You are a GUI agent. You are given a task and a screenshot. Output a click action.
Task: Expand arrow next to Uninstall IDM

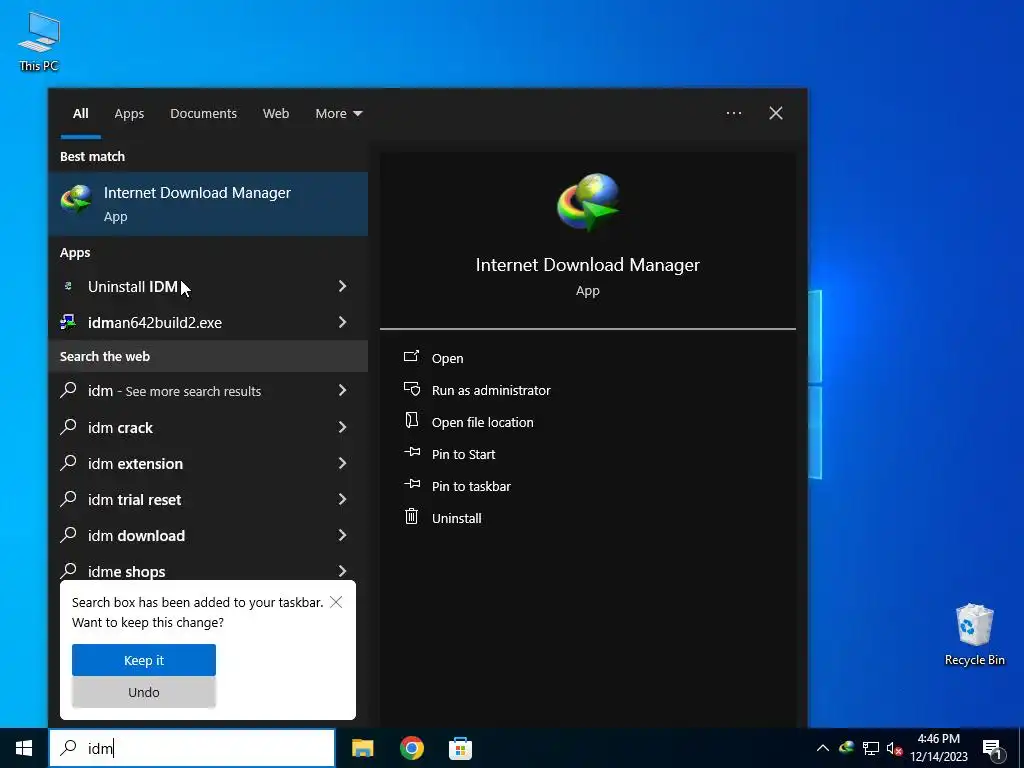pos(342,286)
